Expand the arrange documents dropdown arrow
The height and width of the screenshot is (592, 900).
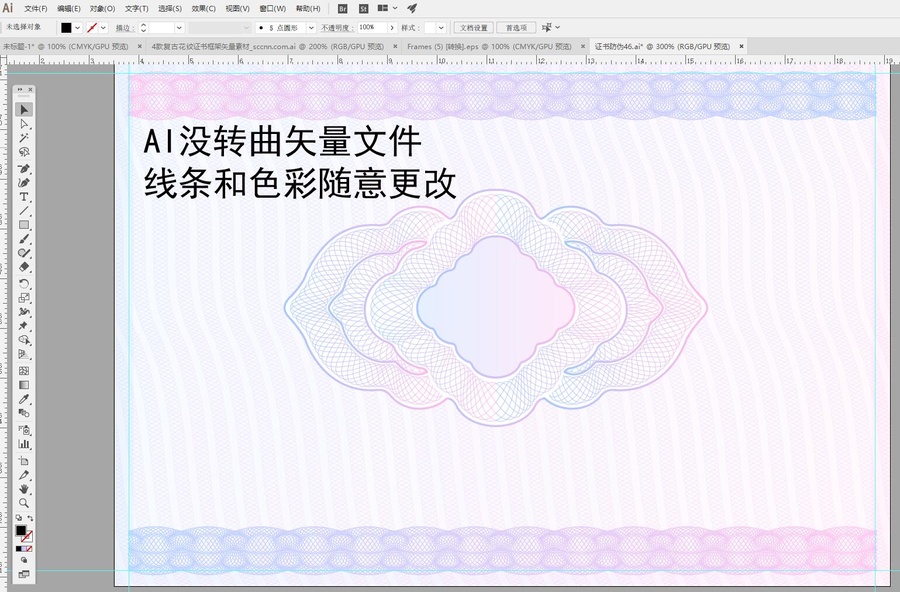click(x=395, y=9)
